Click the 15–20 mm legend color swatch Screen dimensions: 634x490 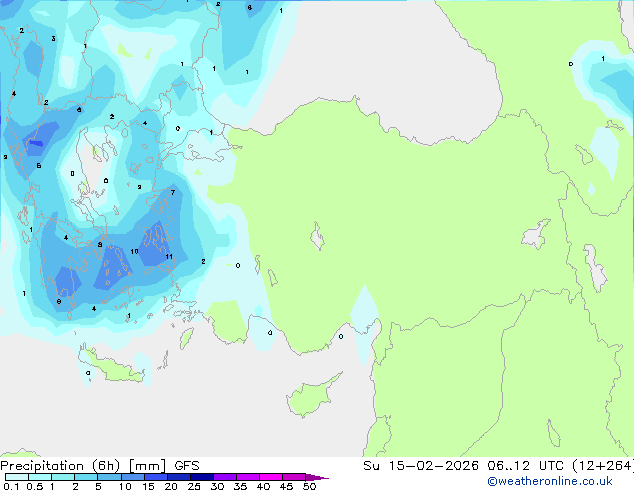click(156, 477)
